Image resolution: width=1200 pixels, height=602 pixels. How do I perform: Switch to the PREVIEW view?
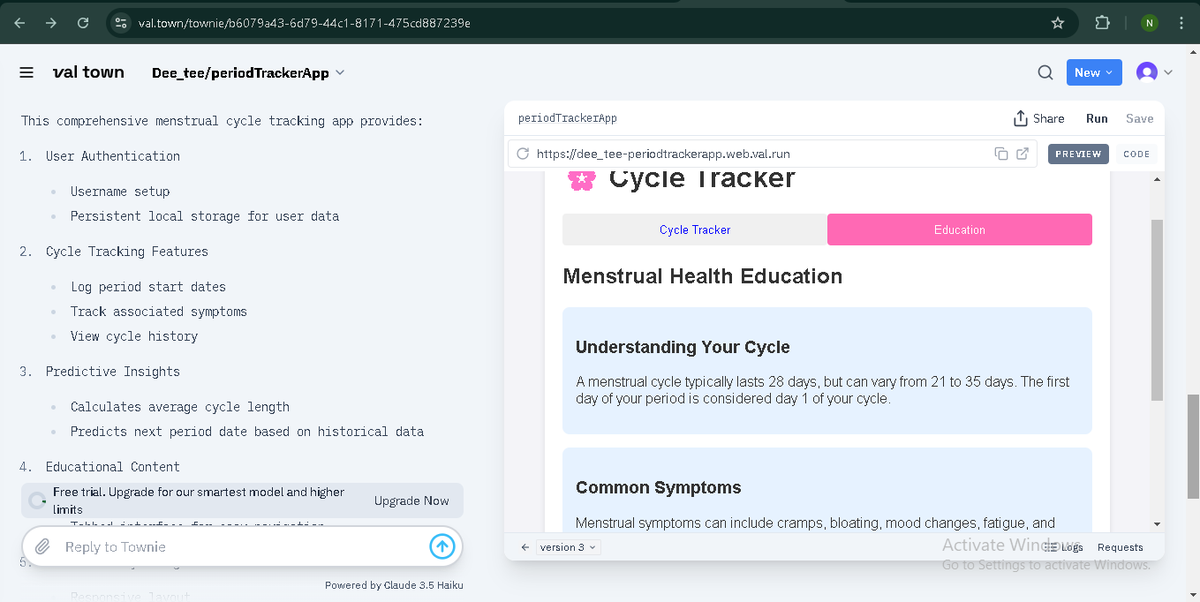point(1078,154)
